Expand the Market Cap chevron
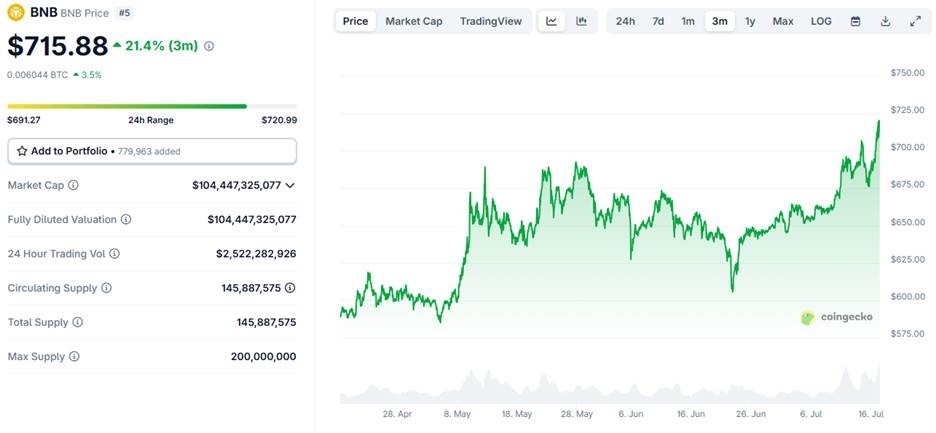The image size is (936, 433). point(290,185)
